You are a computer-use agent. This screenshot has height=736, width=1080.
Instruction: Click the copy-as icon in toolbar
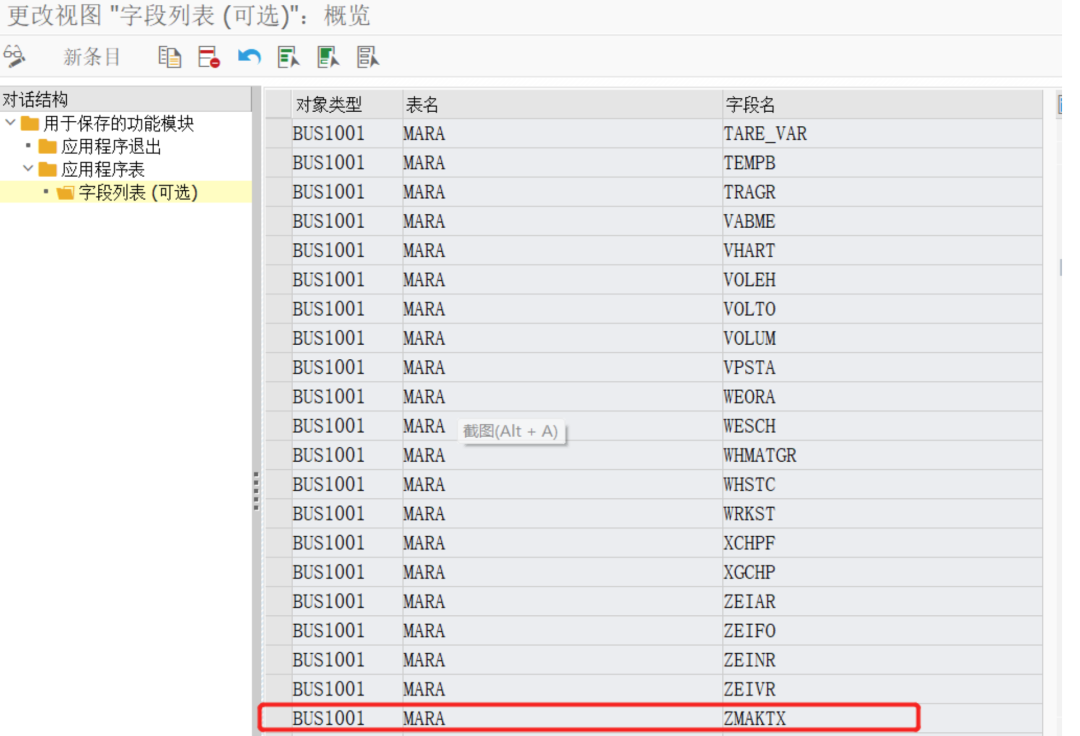click(169, 56)
